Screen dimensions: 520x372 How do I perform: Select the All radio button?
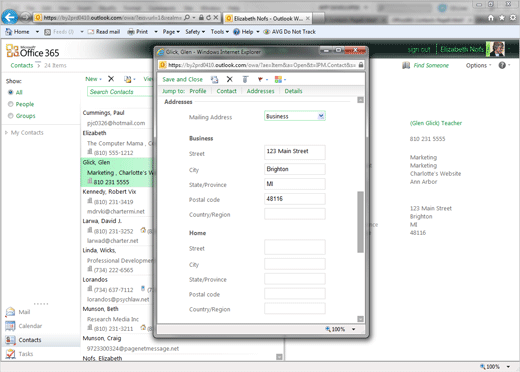pyautogui.click(x=11, y=92)
